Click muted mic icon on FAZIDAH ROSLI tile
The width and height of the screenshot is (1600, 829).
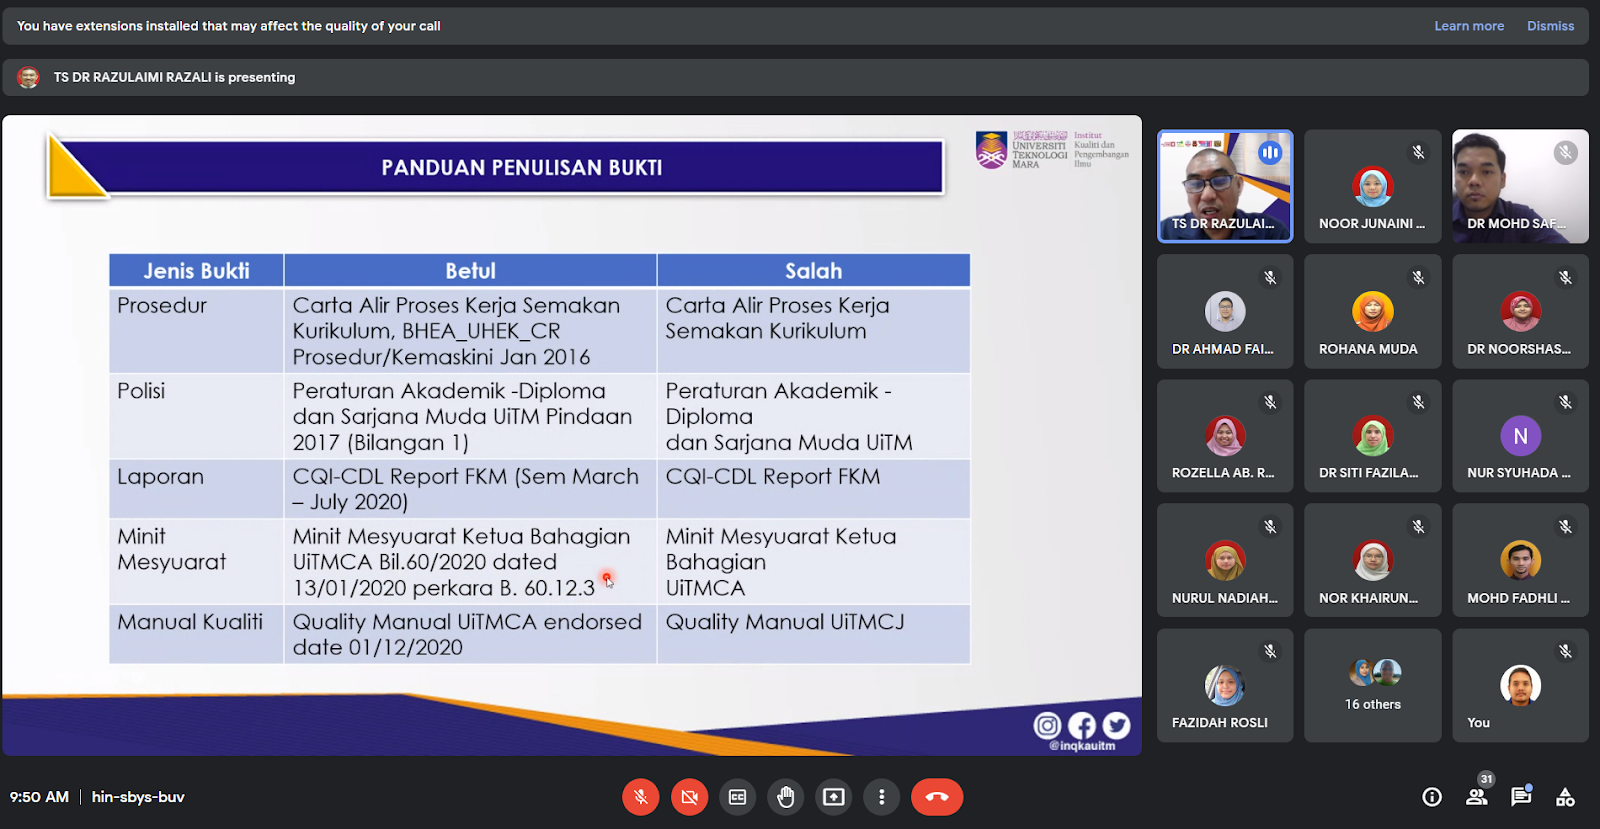coord(1270,652)
